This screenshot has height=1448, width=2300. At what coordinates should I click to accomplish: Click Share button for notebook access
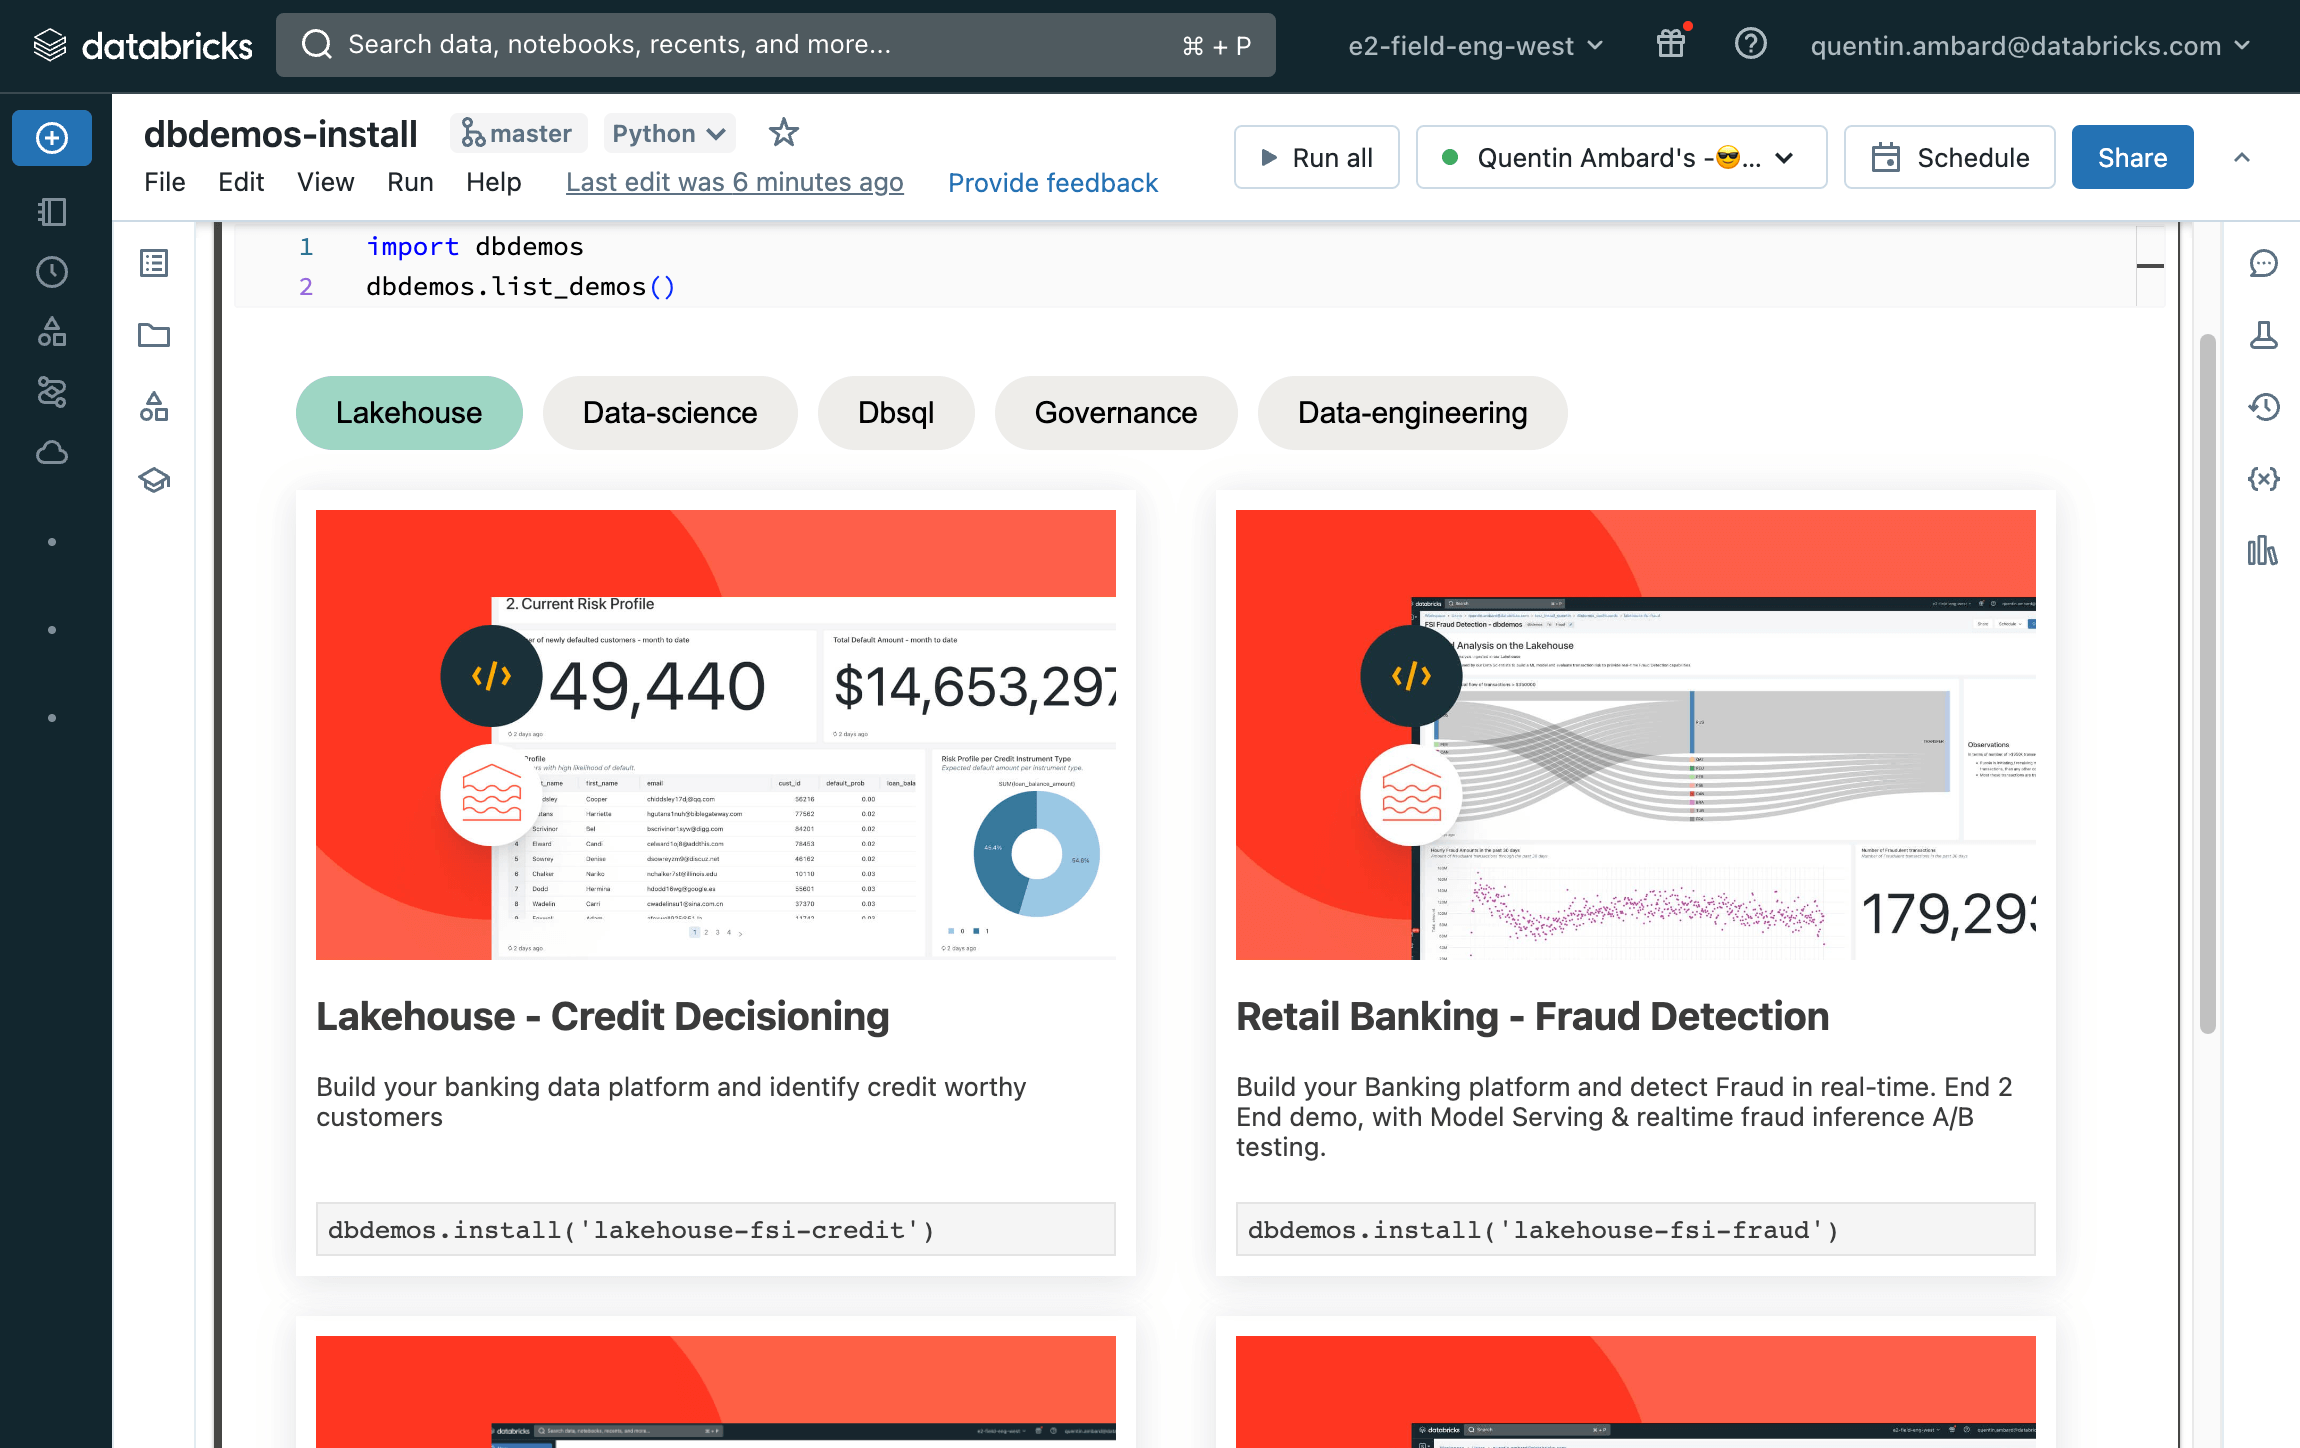tap(2132, 157)
